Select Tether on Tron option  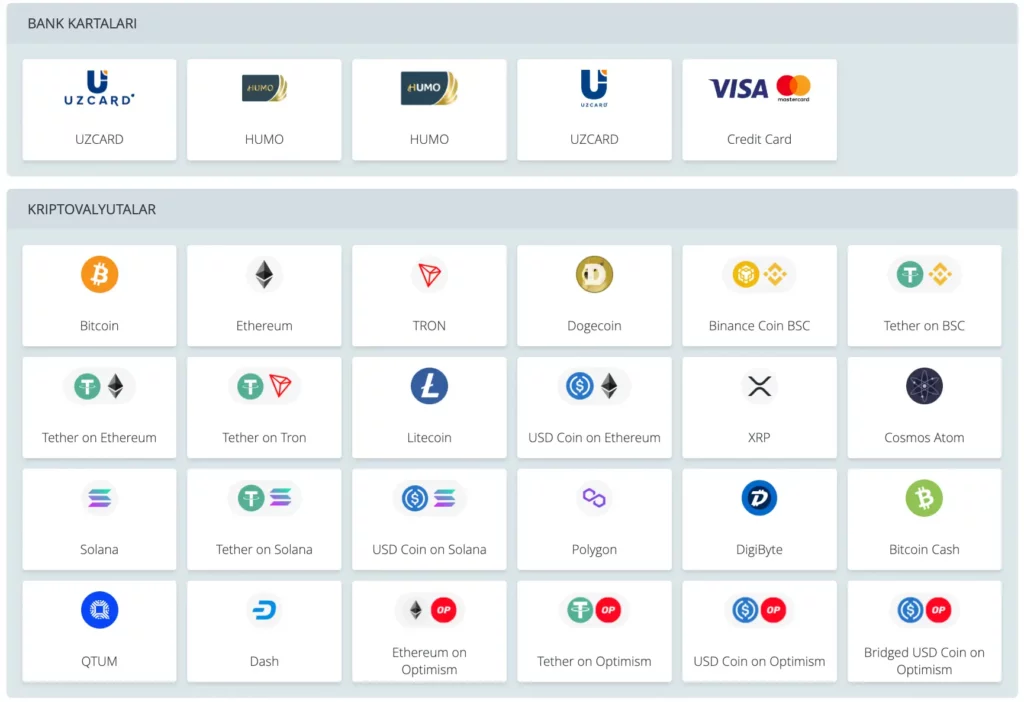click(264, 408)
